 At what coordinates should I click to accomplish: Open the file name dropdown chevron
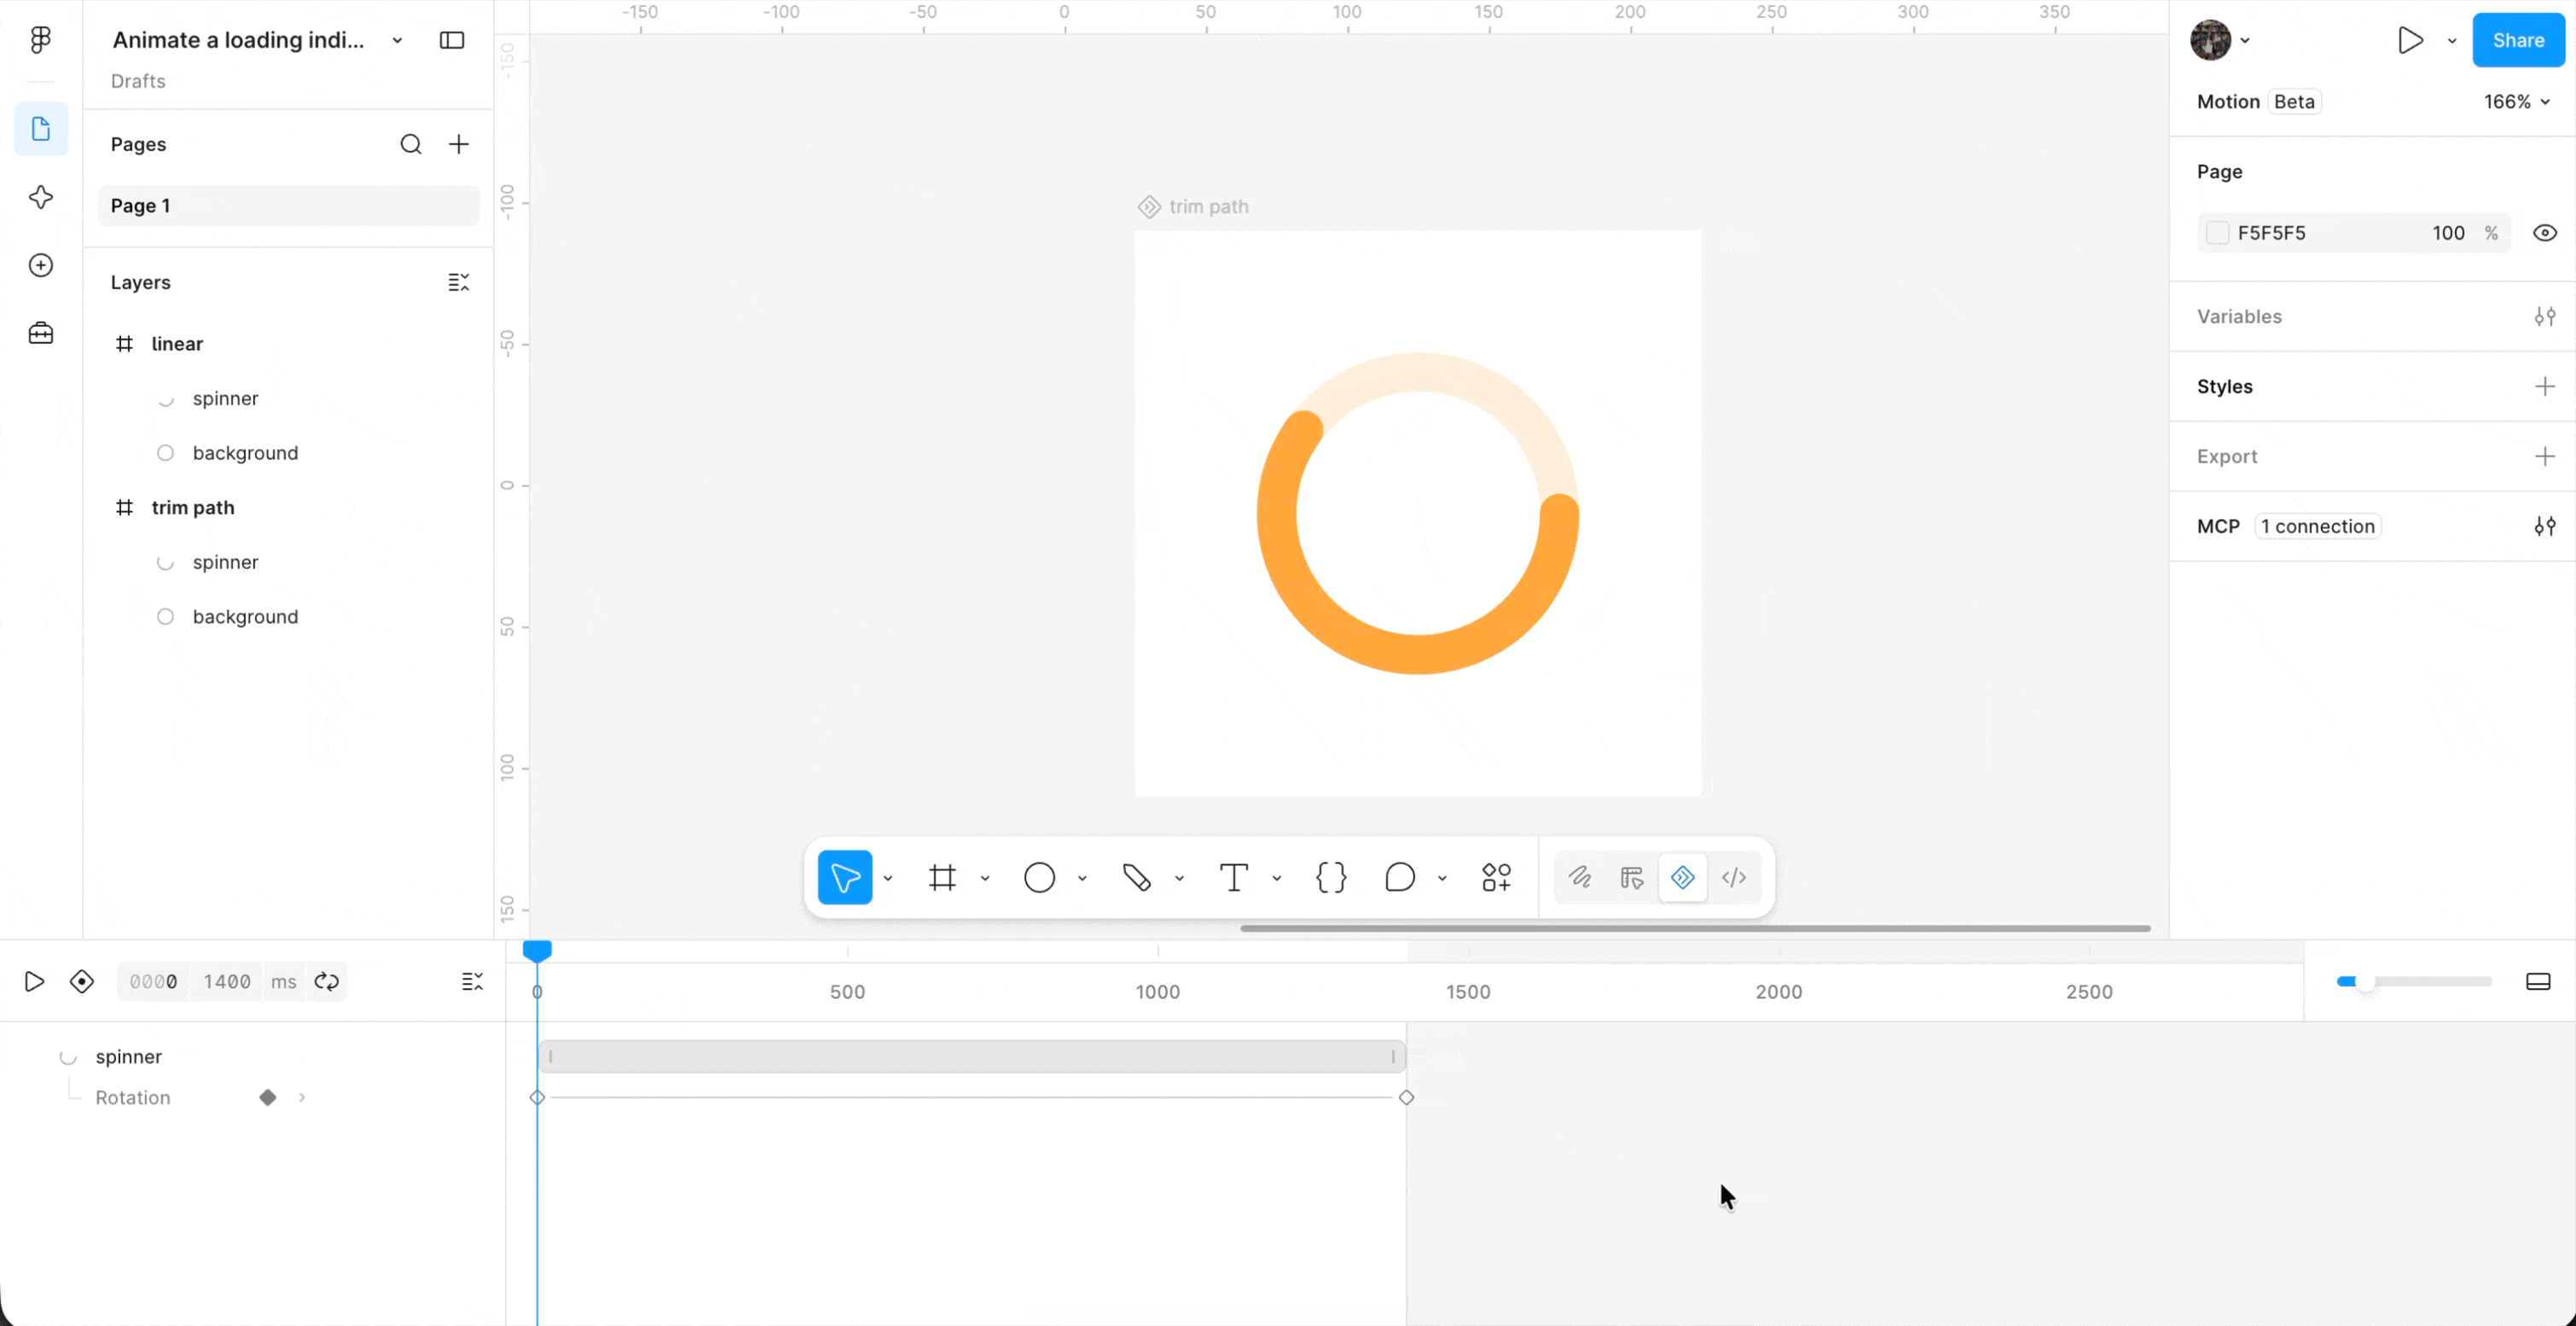[397, 41]
